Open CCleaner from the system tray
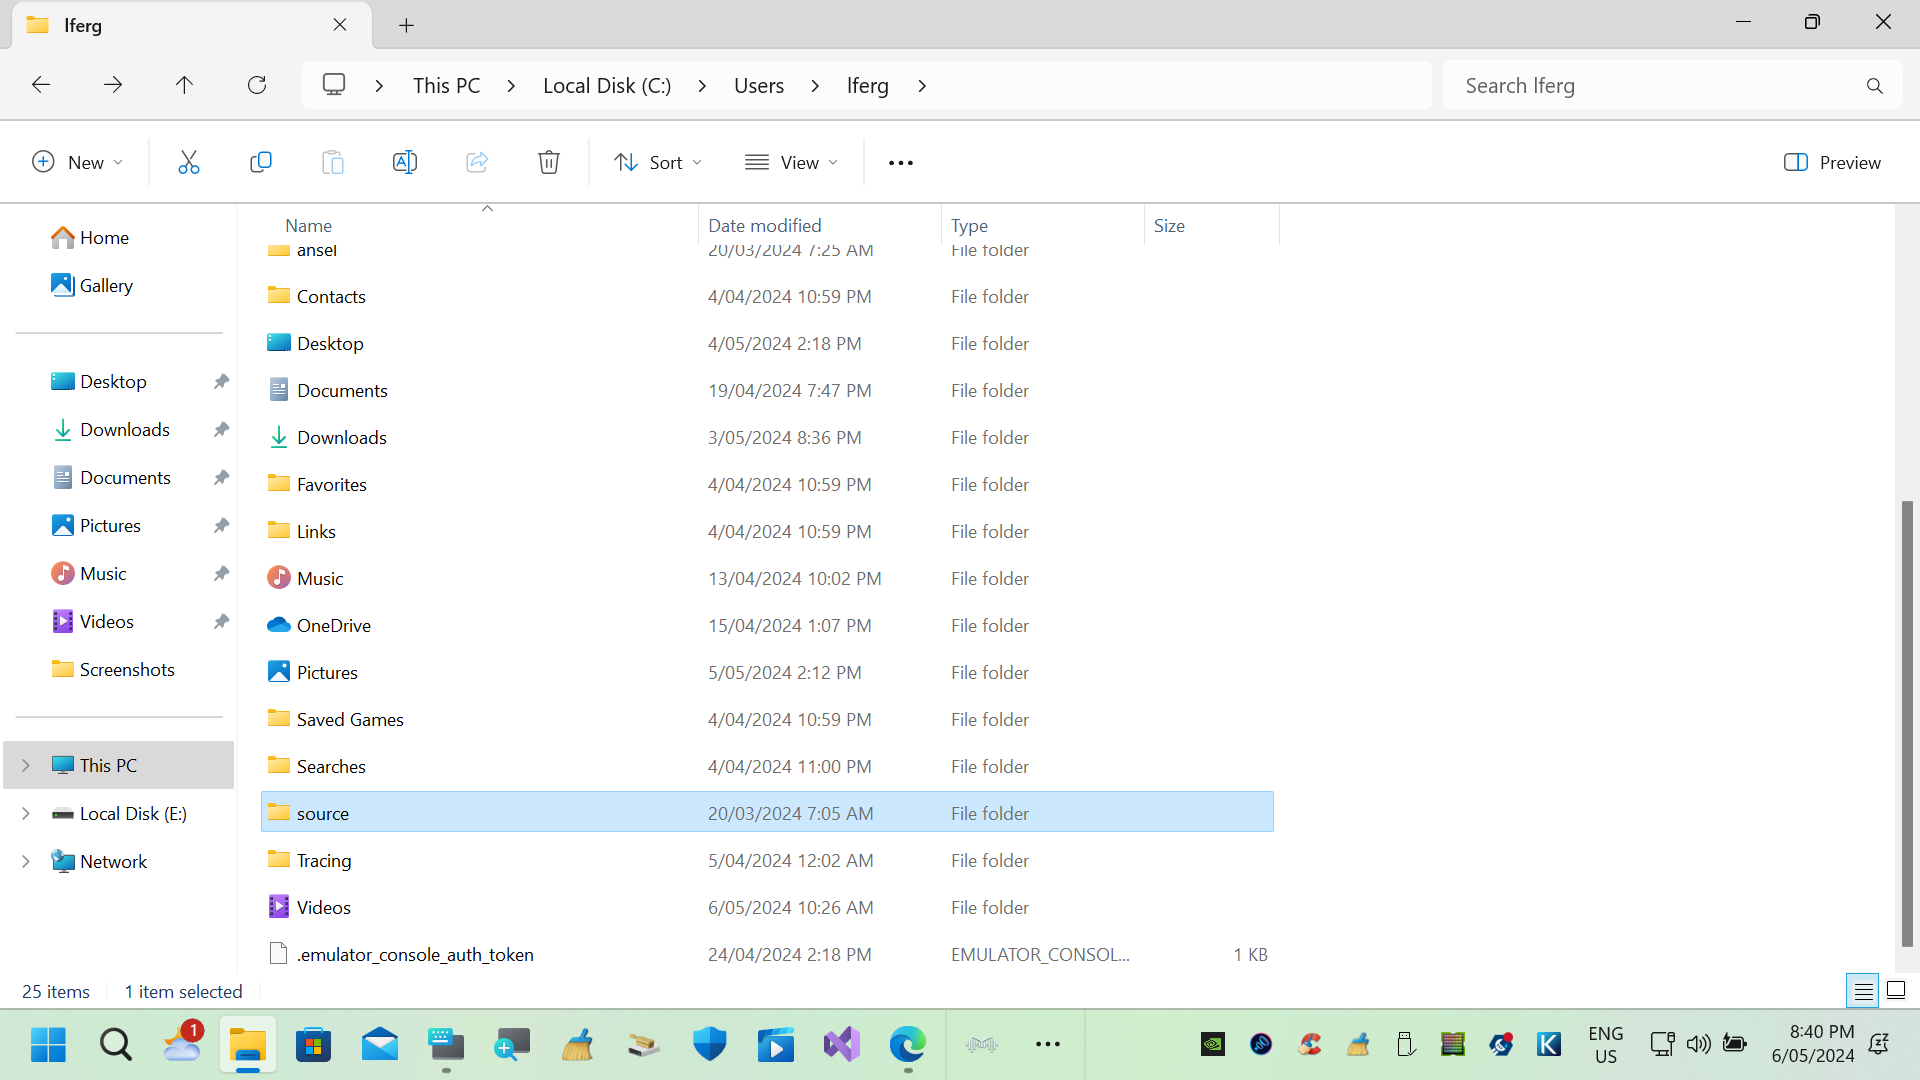 (x=1310, y=1044)
